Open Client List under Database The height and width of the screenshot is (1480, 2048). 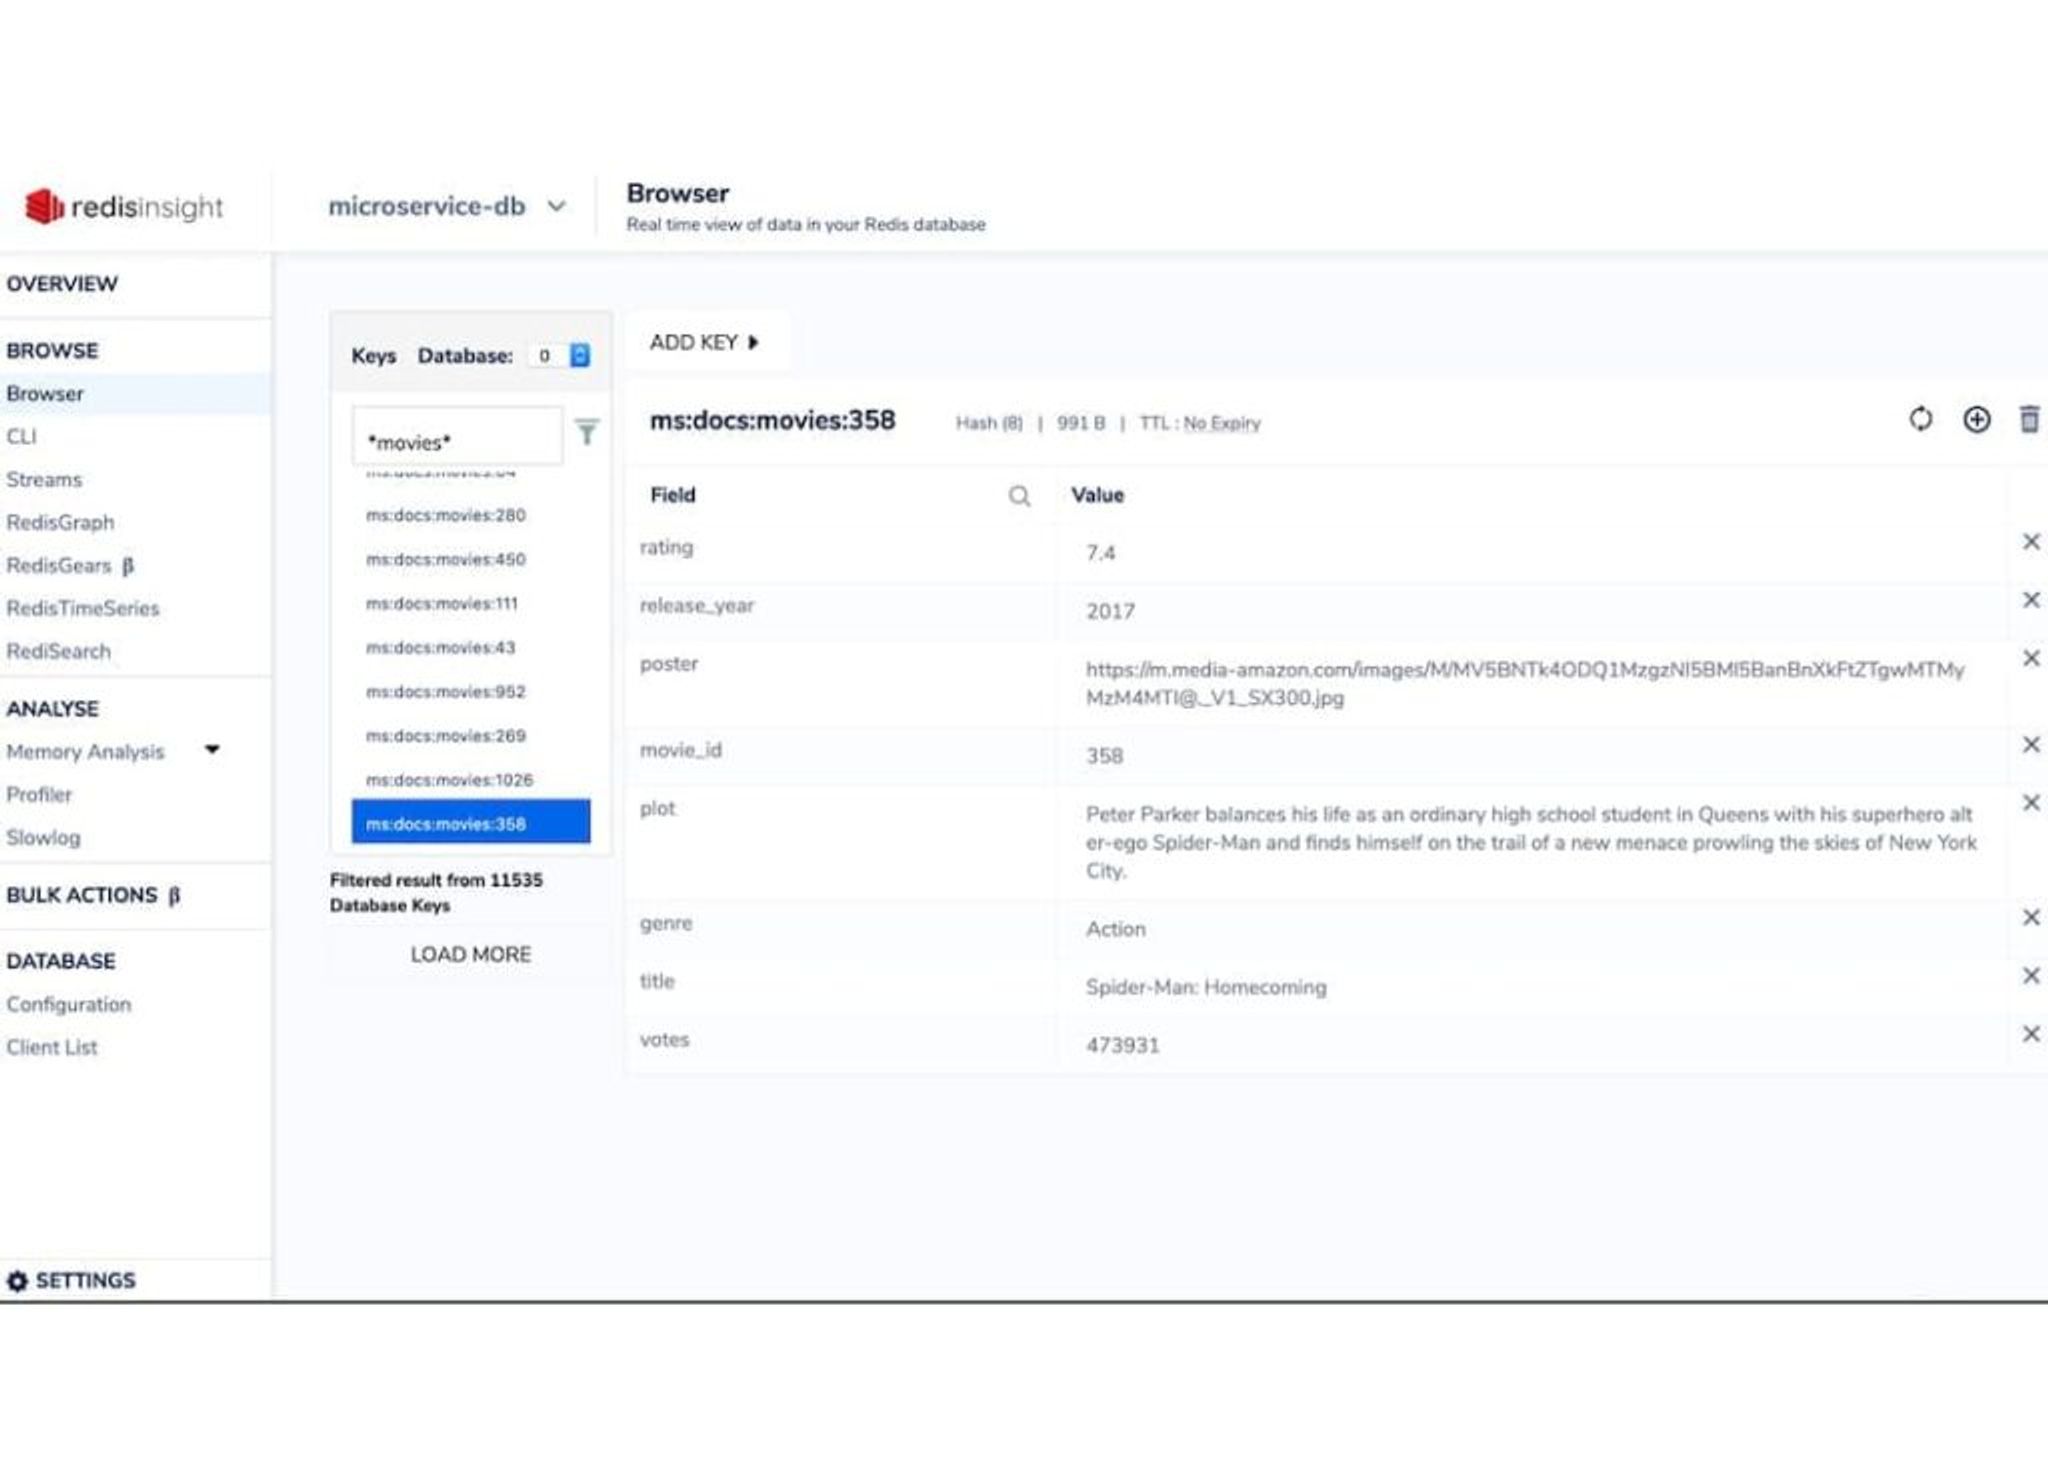click(52, 1048)
